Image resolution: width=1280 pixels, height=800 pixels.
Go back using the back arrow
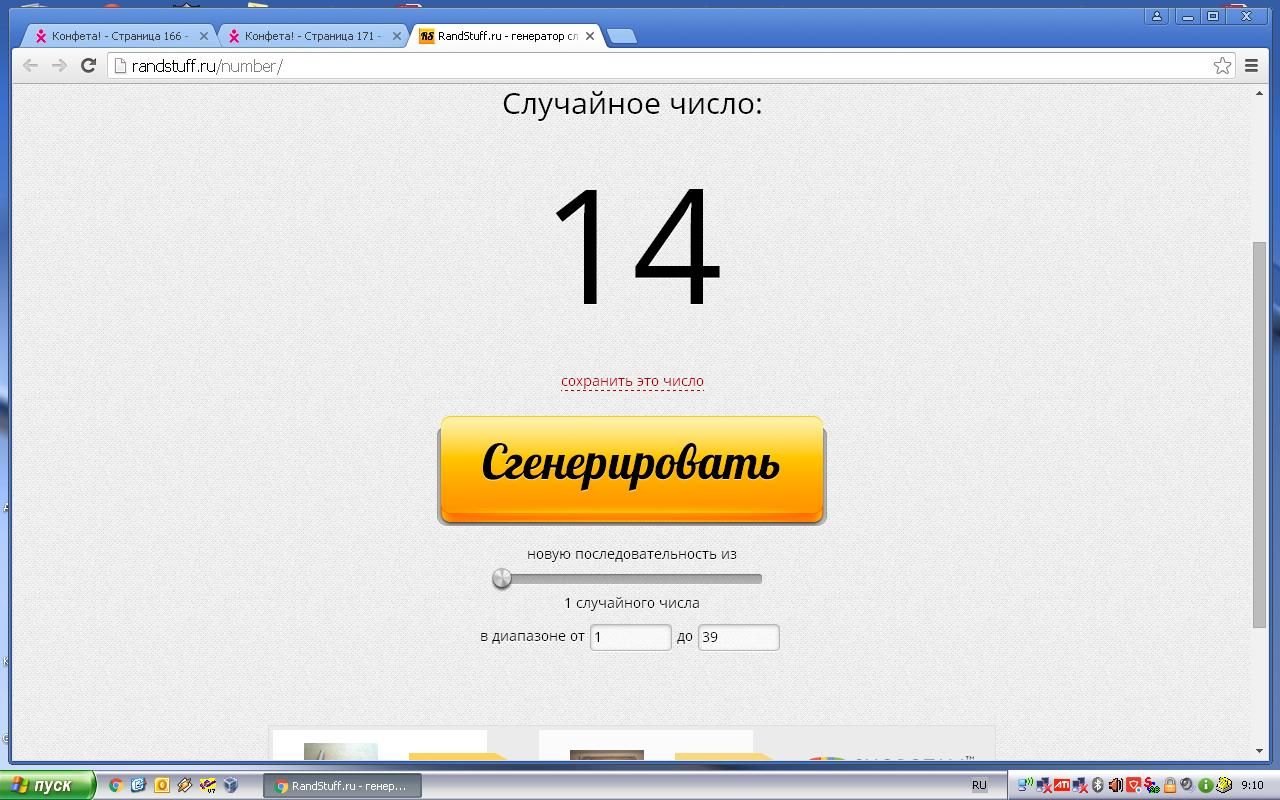30,66
